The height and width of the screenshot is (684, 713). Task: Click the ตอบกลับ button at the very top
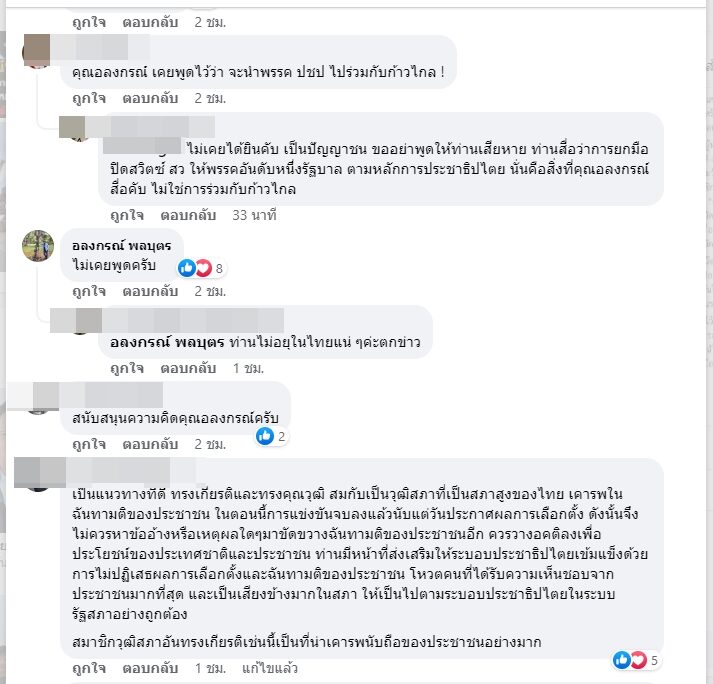click(150, 22)
